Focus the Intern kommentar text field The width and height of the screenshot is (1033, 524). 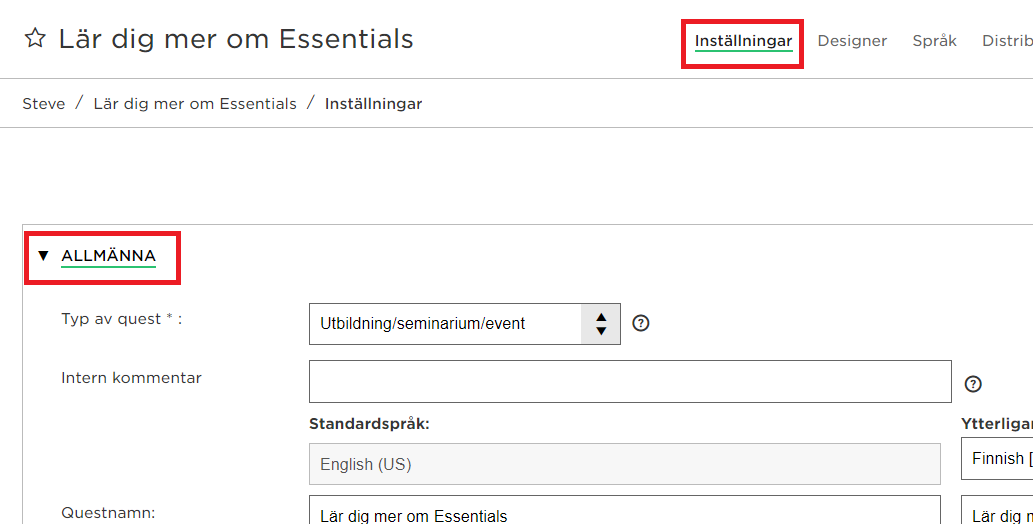[630, 382]
